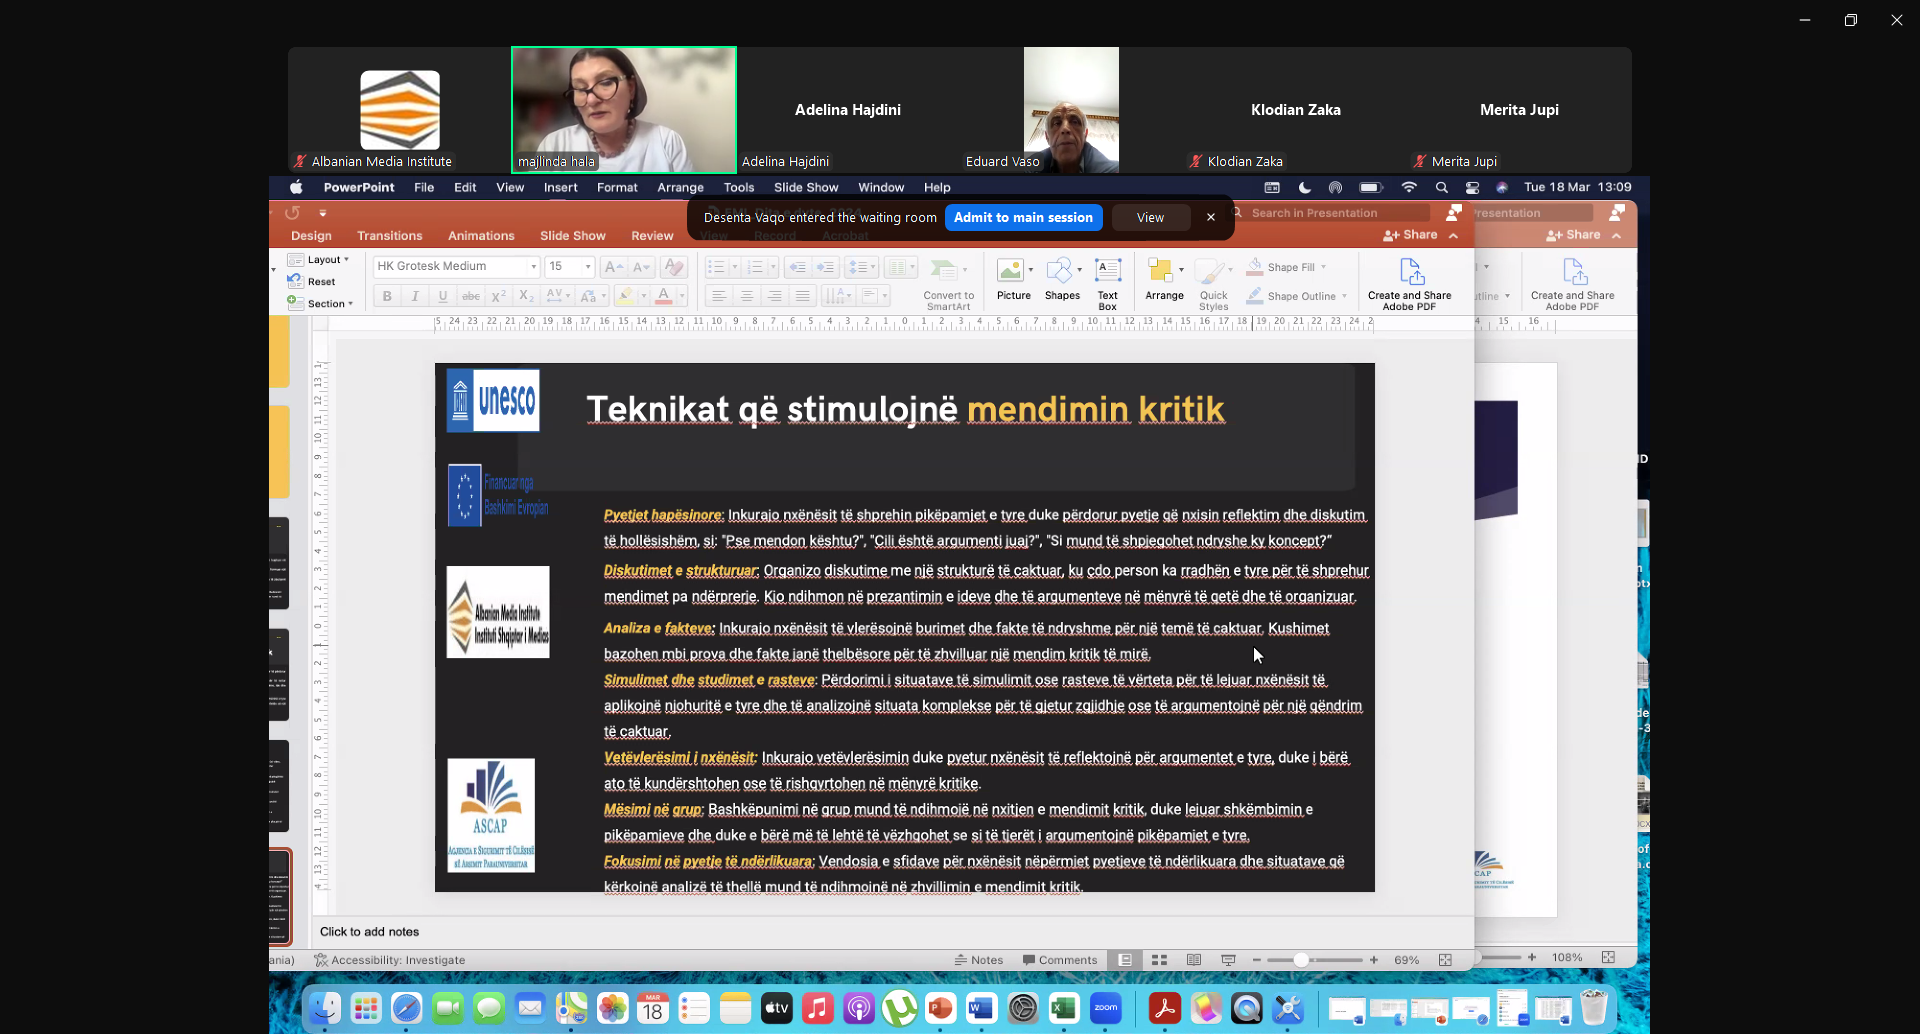Fit slide to current window icon

[x=1445, y=960]
